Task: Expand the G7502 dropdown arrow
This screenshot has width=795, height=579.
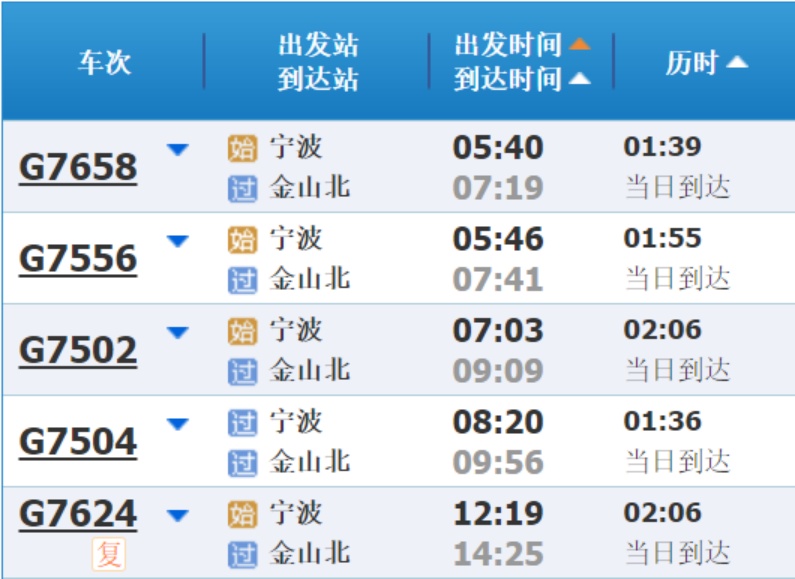Action: tap(177, 333)
